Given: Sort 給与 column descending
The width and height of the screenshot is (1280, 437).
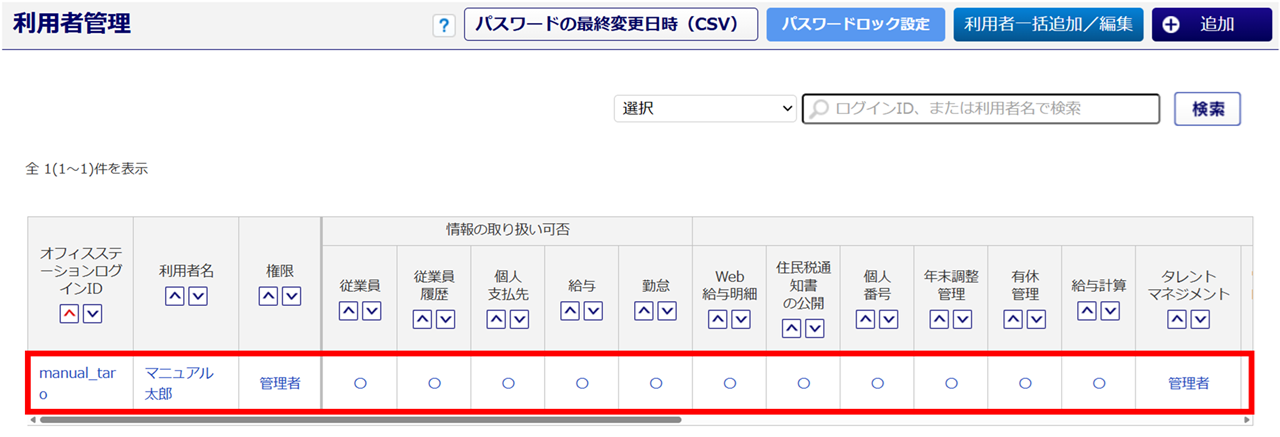Looking at the screenshot, I should point(594,311).
